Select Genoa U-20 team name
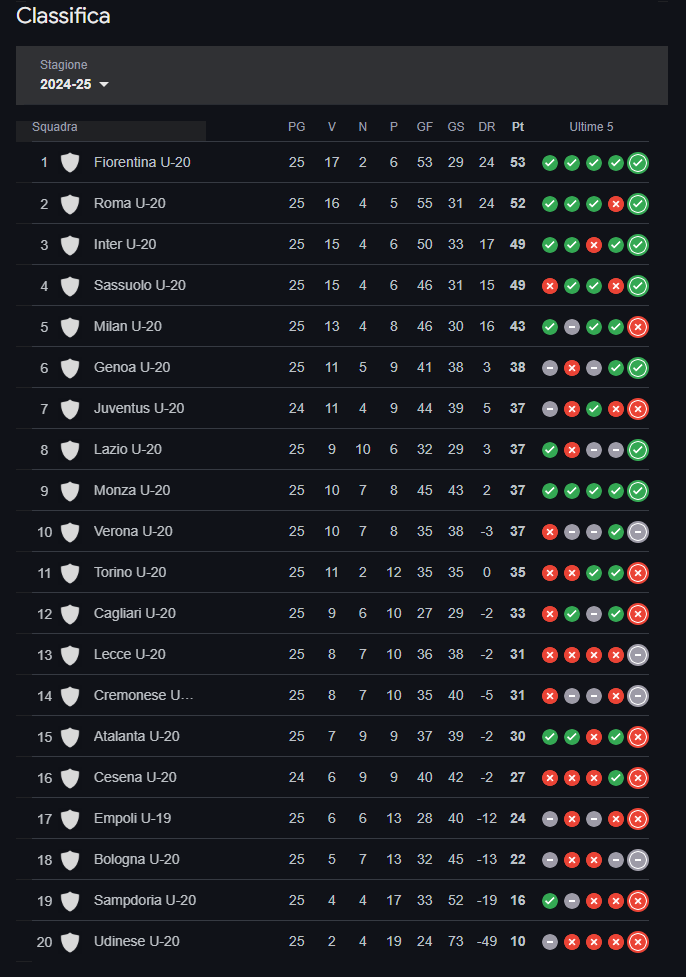Viewport: 686px width, 977px height. 132,367
